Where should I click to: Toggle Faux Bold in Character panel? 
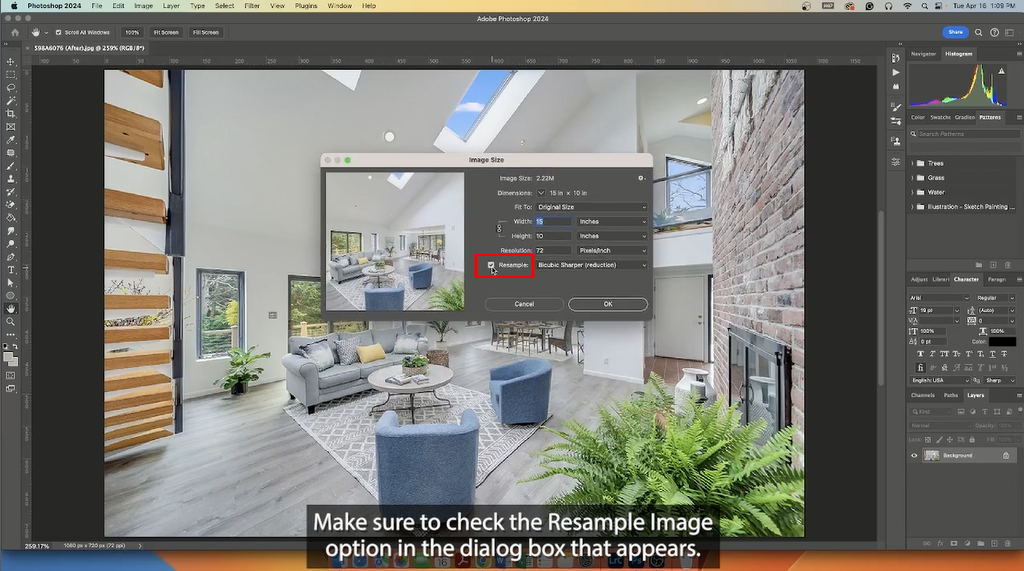click(x=920, y=353)
